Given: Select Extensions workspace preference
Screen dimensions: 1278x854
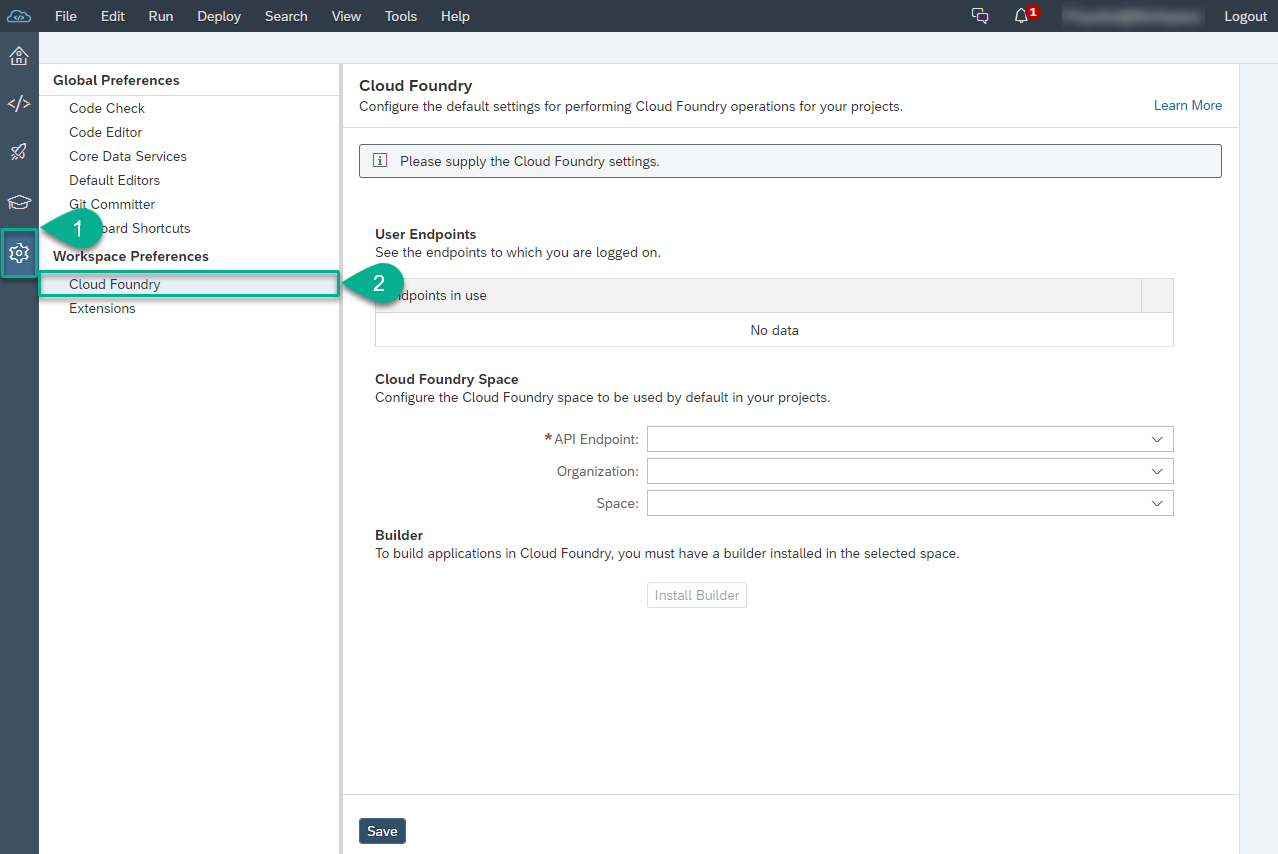Looking at the screenshot, I should coord(102,308).
